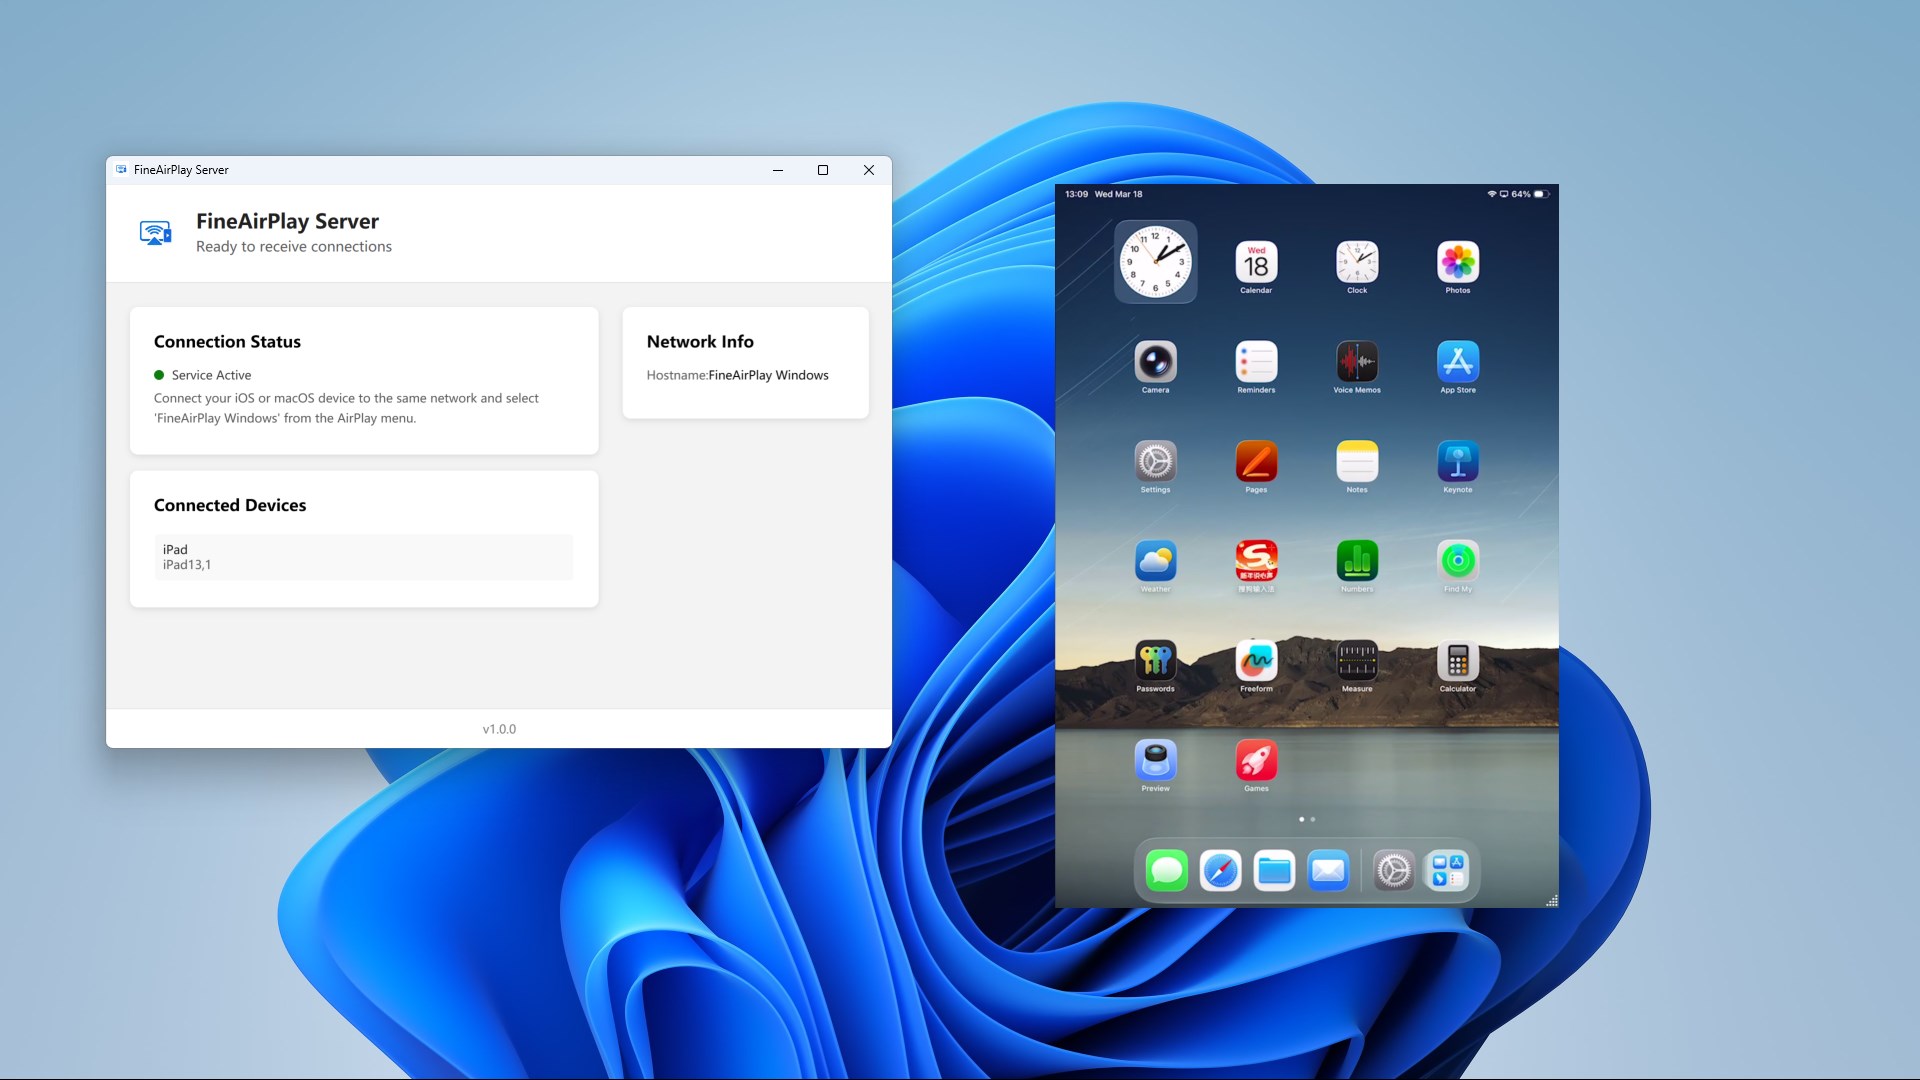Launch the Numbers app on iPad

(1357, 561)
